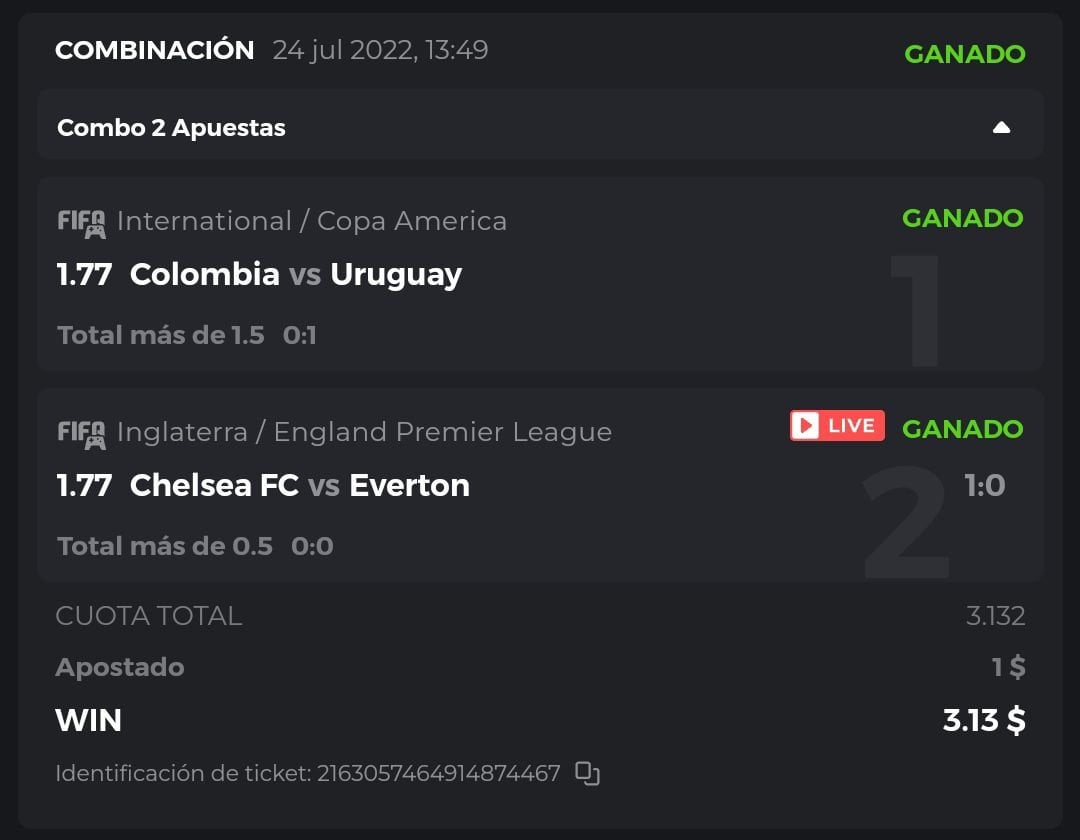The image size is (1080, 840).
Task: Open the Chelsea FC vs Everton match
Action: tap(299, 485)
